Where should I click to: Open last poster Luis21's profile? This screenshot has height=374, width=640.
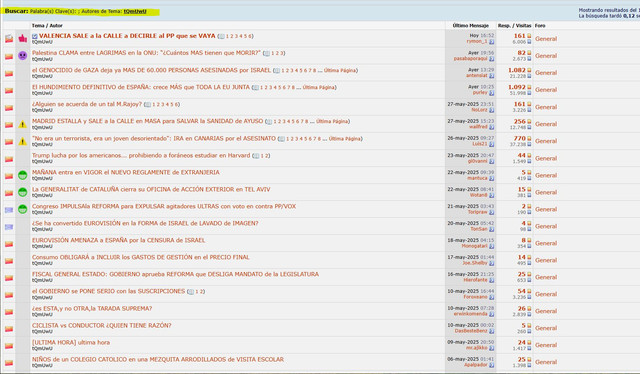480,144
